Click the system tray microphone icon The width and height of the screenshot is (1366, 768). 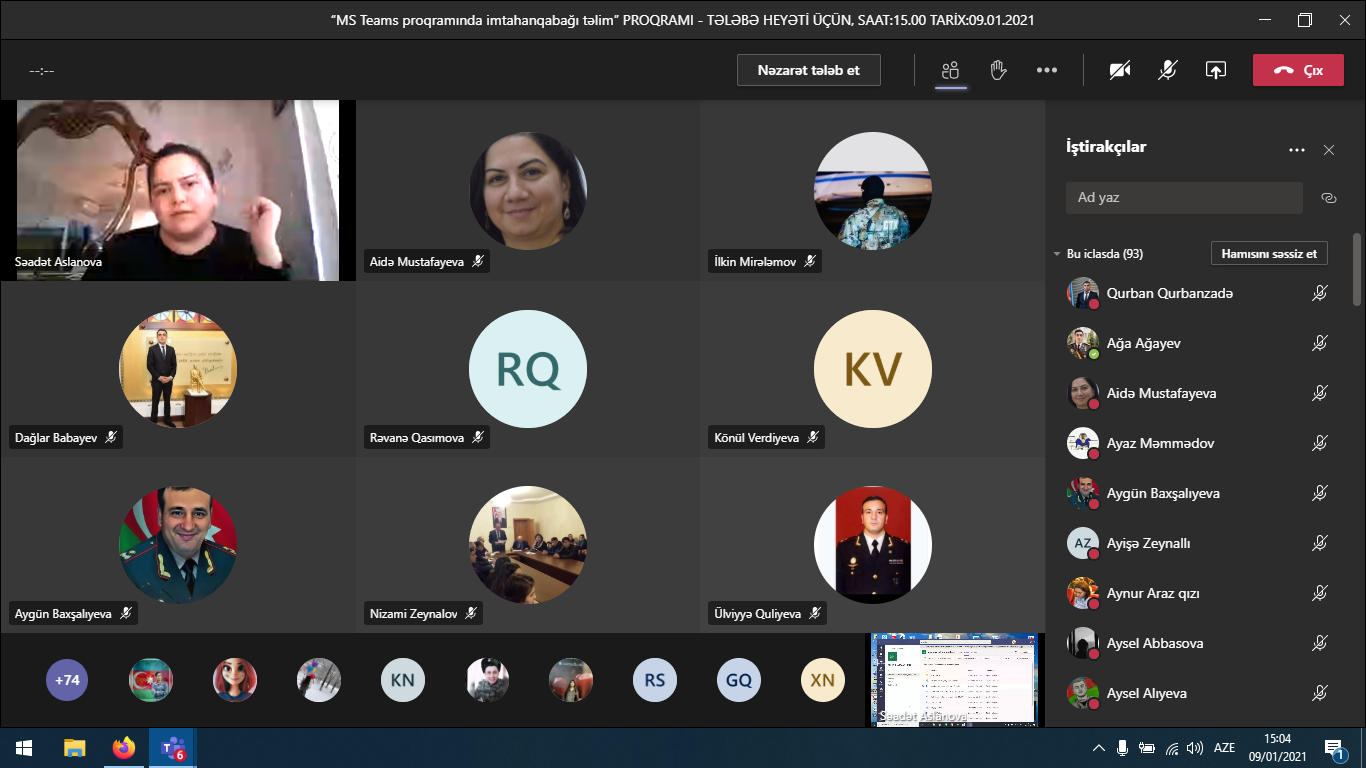tap(1123, 748)
